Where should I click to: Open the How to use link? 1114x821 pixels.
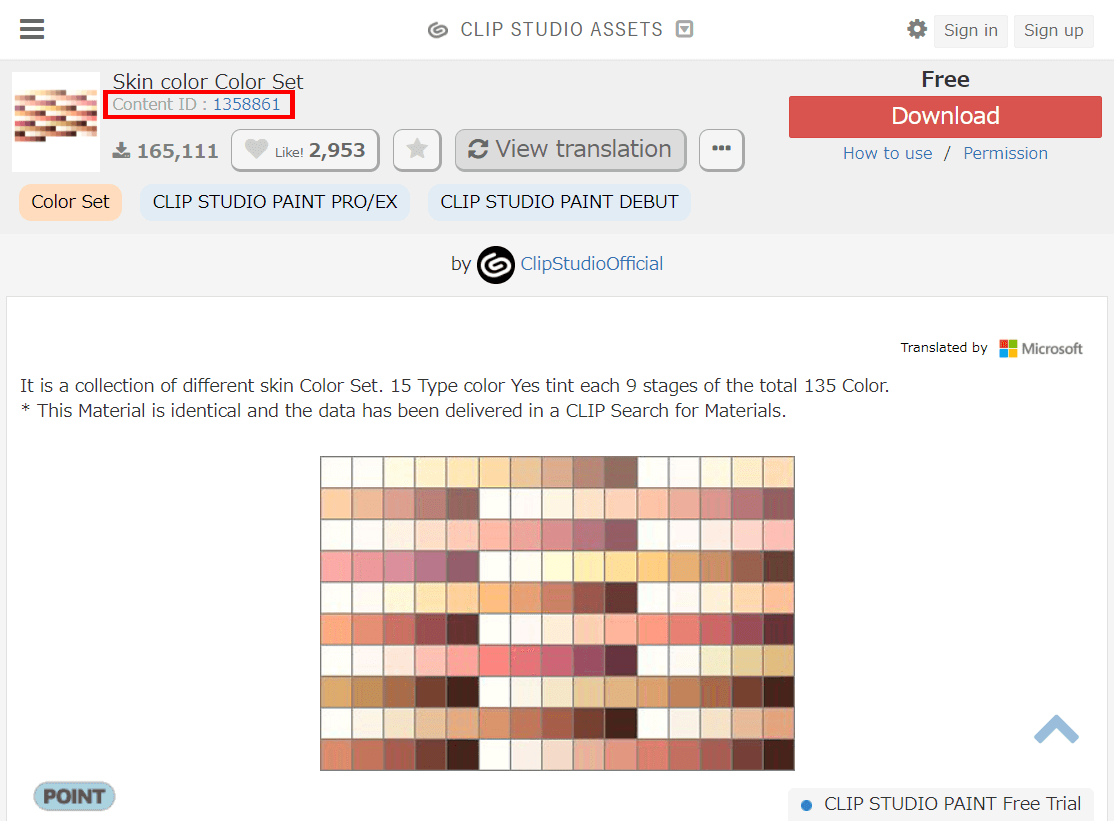(x=887, y=153)
